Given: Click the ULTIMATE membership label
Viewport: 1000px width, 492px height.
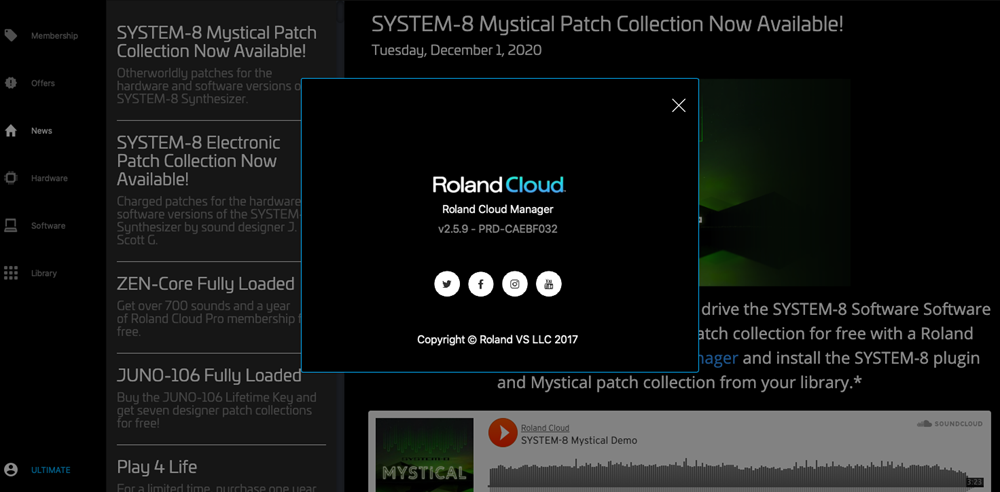Looking at the screenshot, I should 51,470.
